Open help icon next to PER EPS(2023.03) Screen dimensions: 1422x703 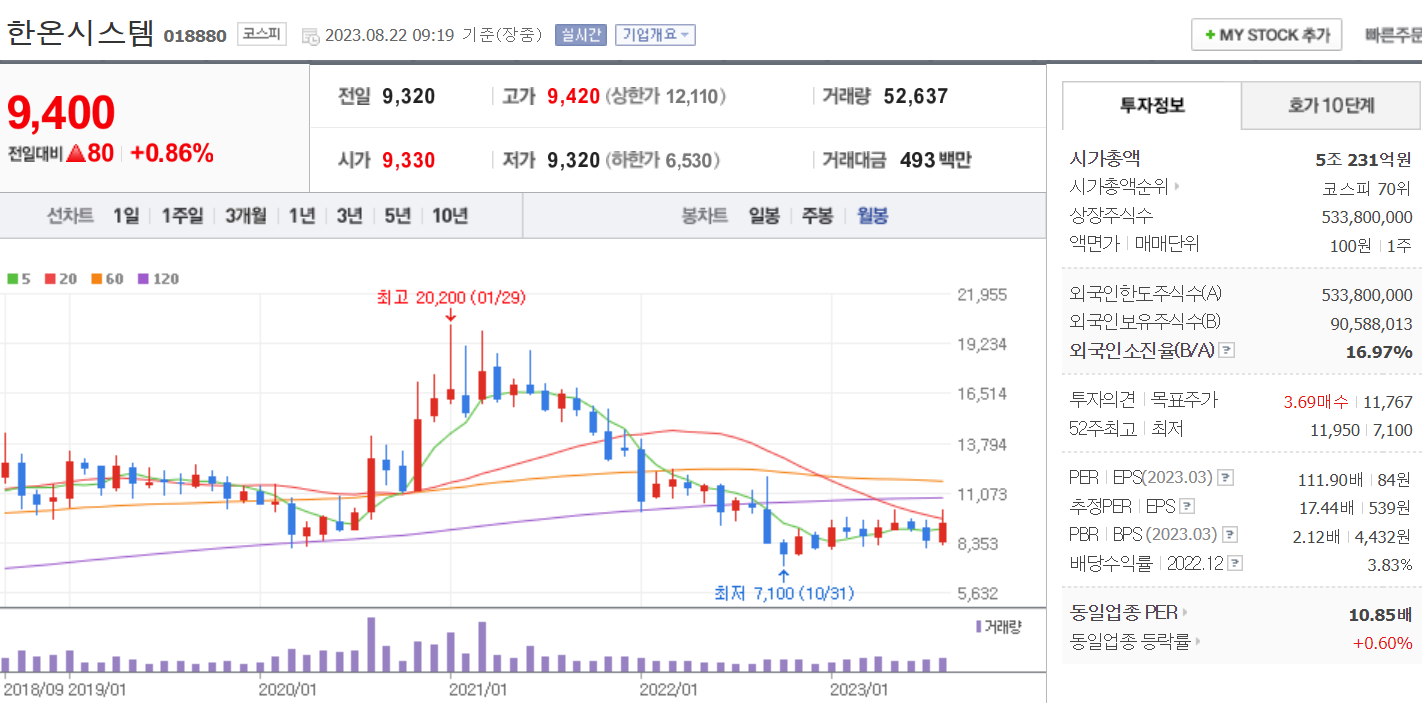click(1226, 477)
